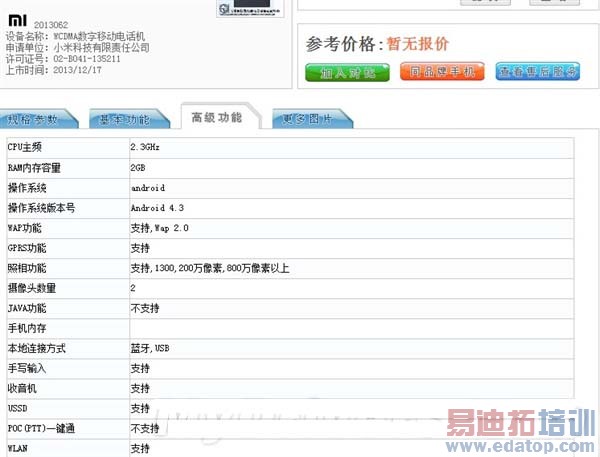
Task: Click the 手机内存 label
Action: pyautogui.click(x=27, y=328)
